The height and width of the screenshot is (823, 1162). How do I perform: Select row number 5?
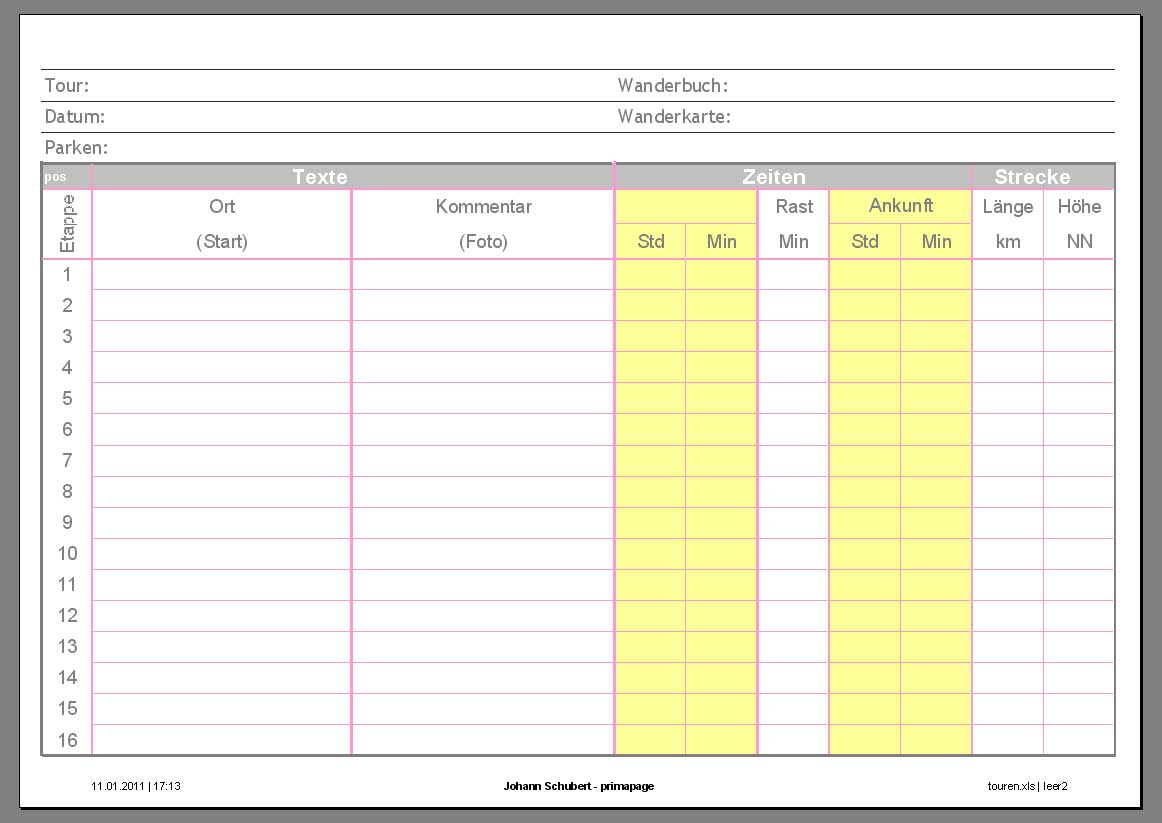click(x=67, y=399)
